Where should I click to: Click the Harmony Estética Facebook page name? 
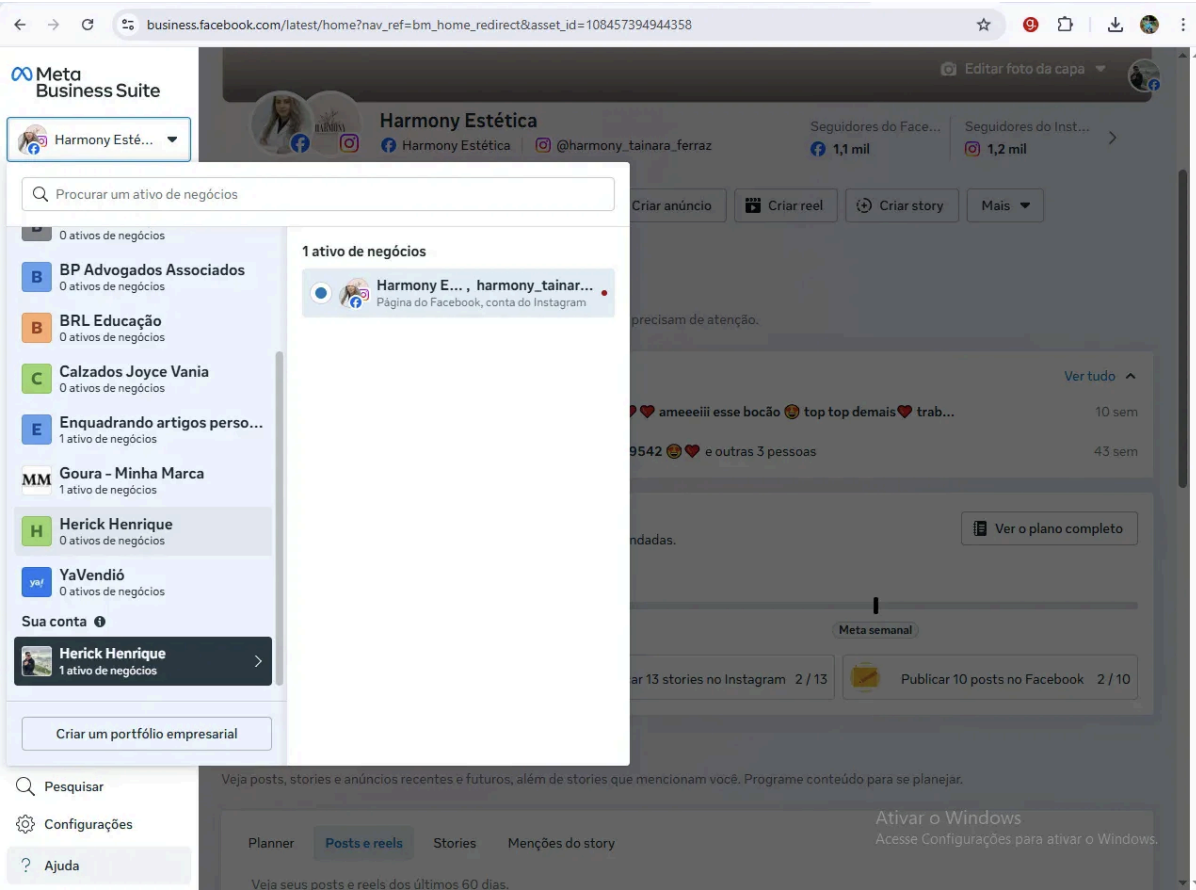coord(455,145)
